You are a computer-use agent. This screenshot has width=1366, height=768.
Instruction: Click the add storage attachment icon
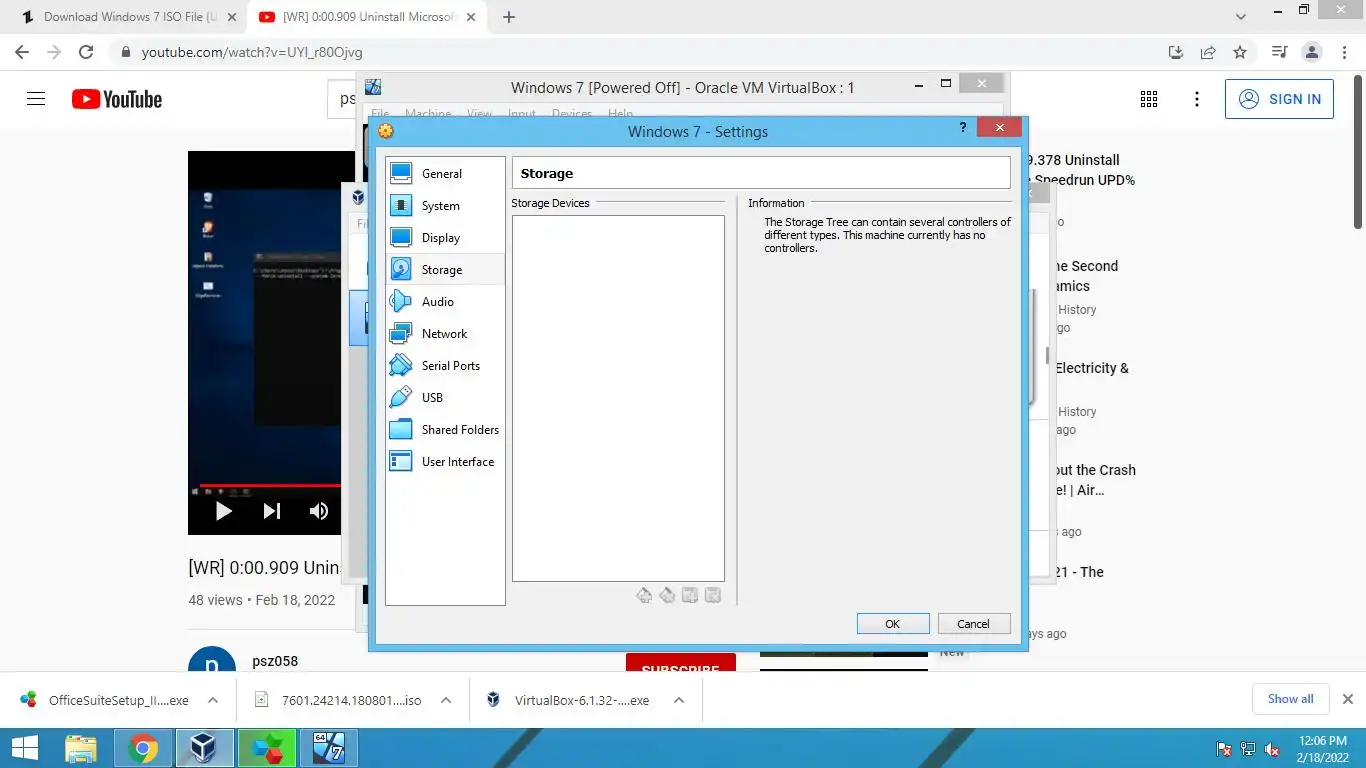click(690, 596)
